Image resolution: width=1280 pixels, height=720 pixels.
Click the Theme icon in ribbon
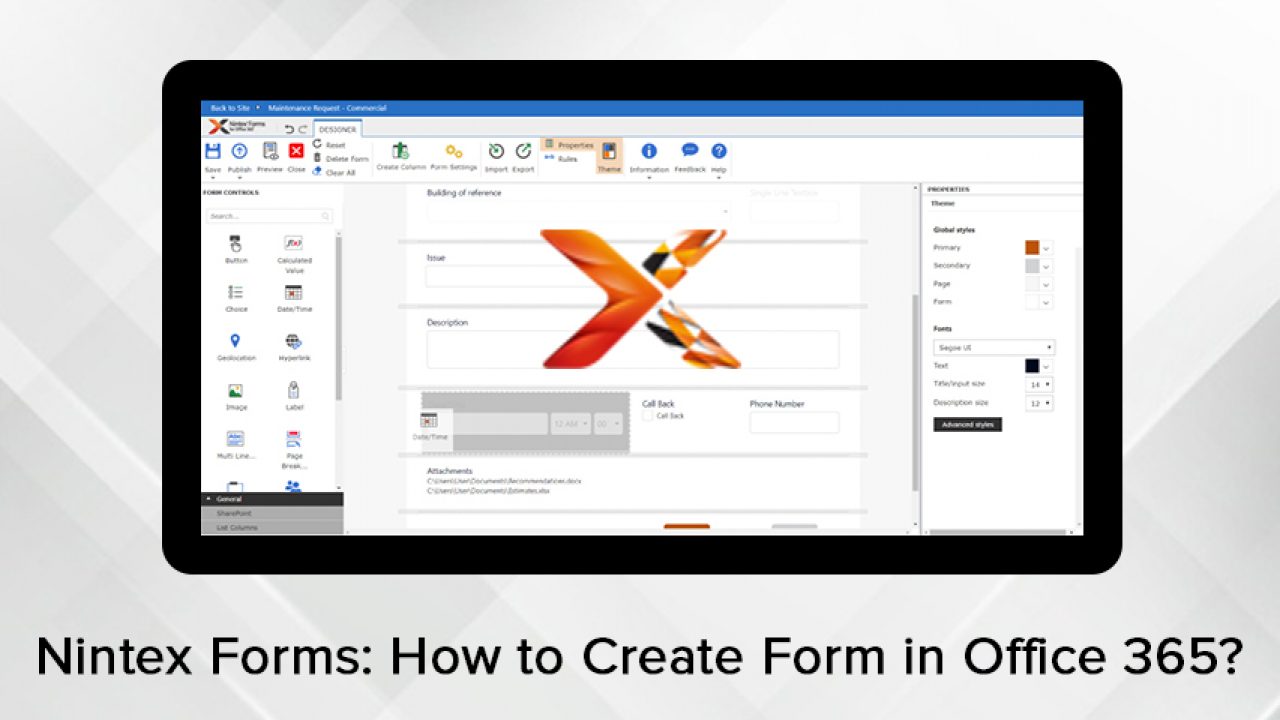tap(609, 151)
